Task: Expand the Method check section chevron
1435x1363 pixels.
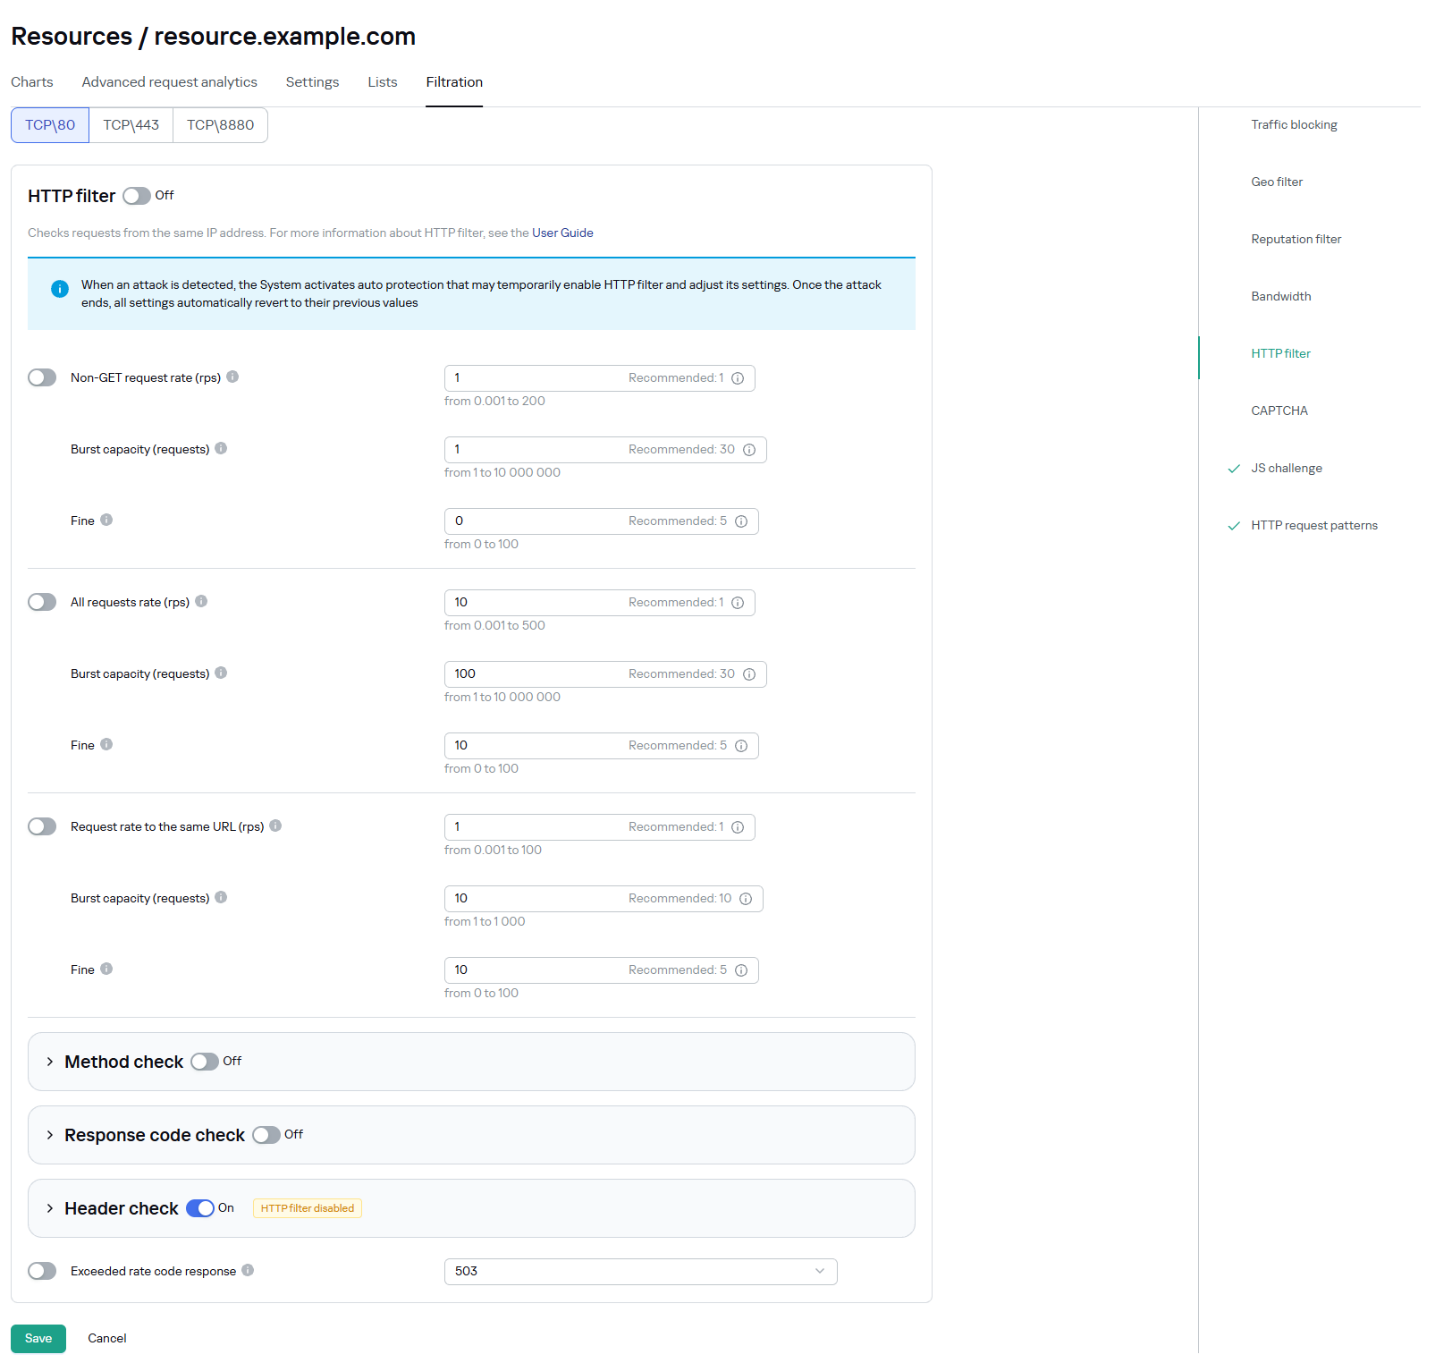Action: (50, 1062)
